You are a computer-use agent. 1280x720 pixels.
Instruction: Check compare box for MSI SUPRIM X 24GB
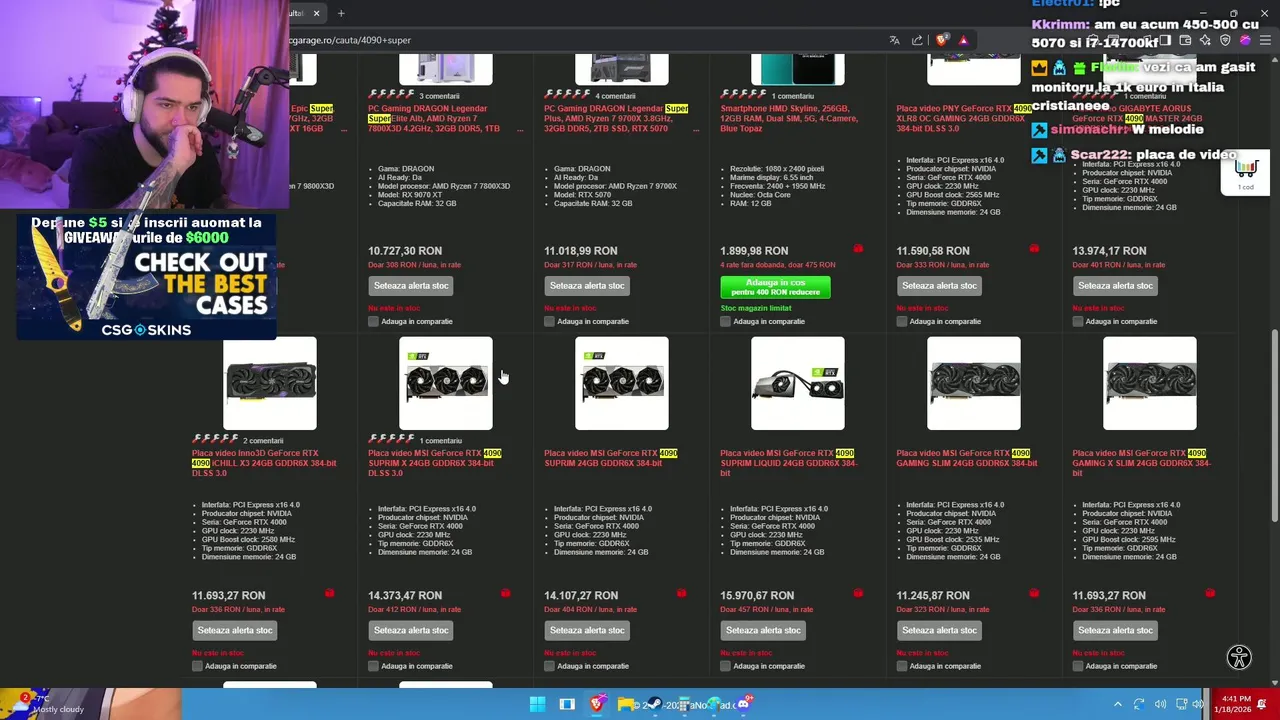coord(373,666)
